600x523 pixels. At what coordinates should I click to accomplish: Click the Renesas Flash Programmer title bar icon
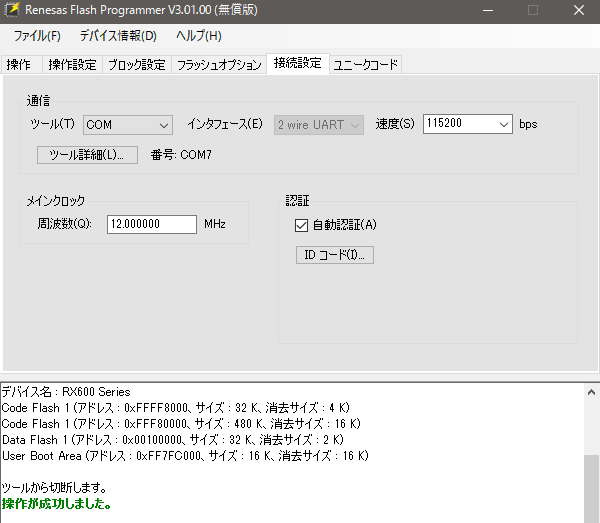[12, 10]
